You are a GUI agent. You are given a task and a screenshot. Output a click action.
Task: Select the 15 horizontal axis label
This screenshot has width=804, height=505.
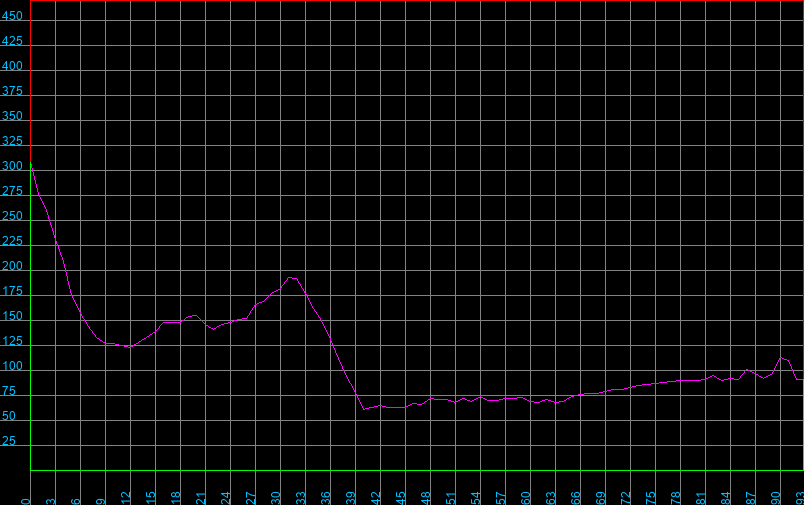(x=151, y=498)
